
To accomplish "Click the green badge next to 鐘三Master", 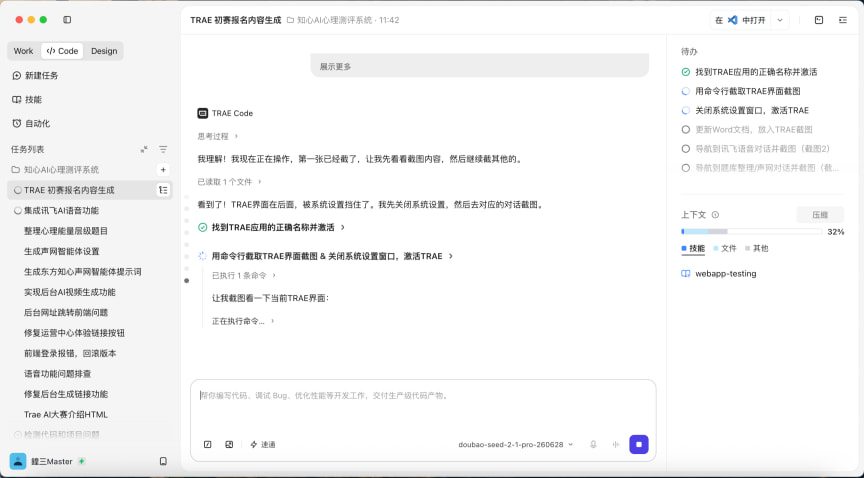I will coord(82,461).
